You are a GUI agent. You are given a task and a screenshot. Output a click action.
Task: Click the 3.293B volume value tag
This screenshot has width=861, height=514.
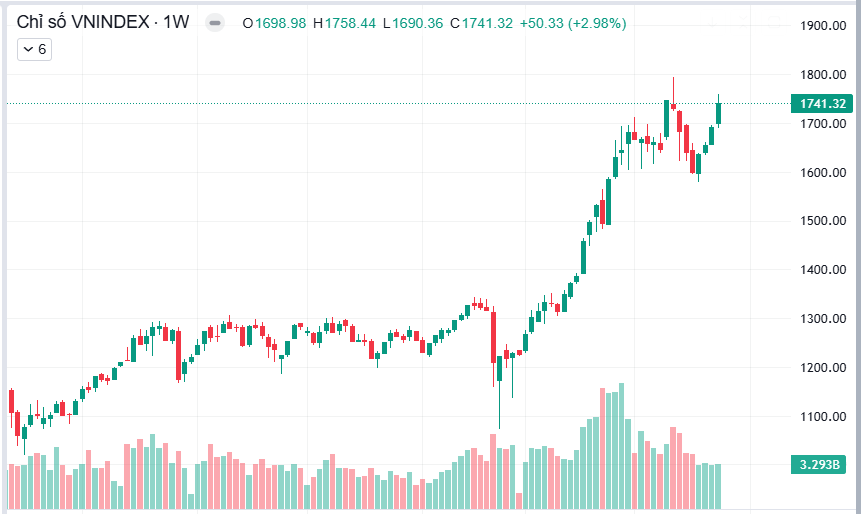(823, 464)
